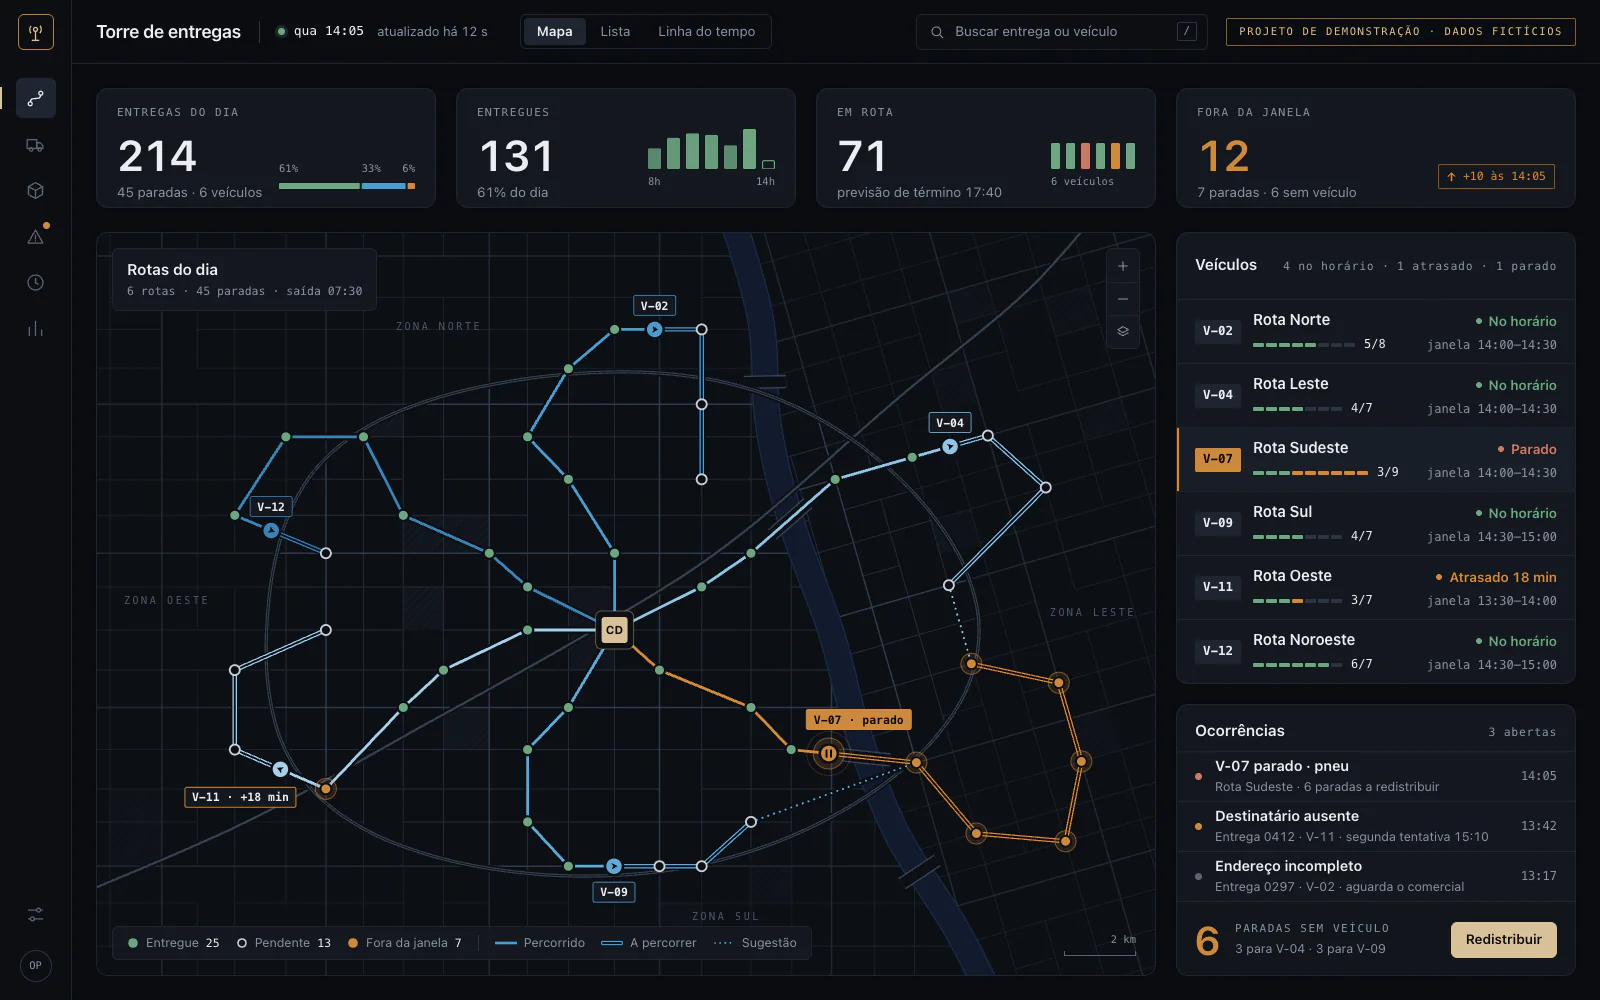Click the V-12 vehicle marker on map
The image size is (1600, 1000).
click(x=271, y=531)
